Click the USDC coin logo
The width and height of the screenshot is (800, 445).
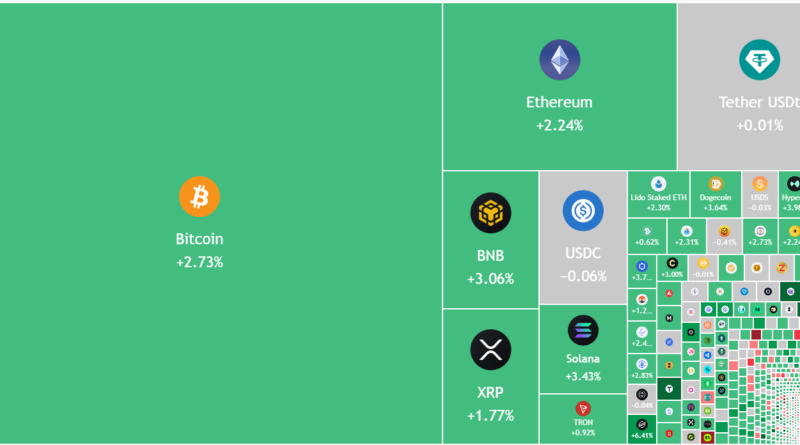pos(582,211)
